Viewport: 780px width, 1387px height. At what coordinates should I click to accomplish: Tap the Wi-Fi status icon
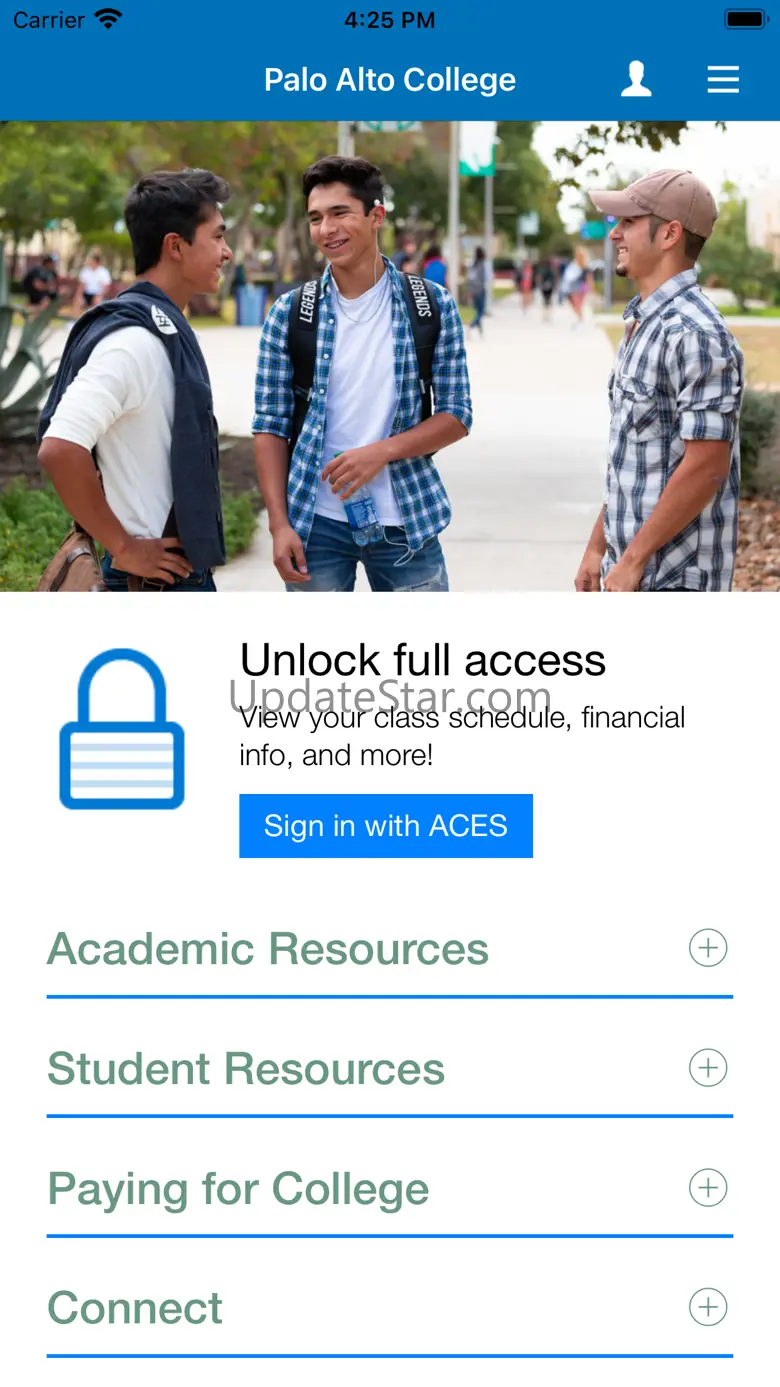tap(107, 19)
